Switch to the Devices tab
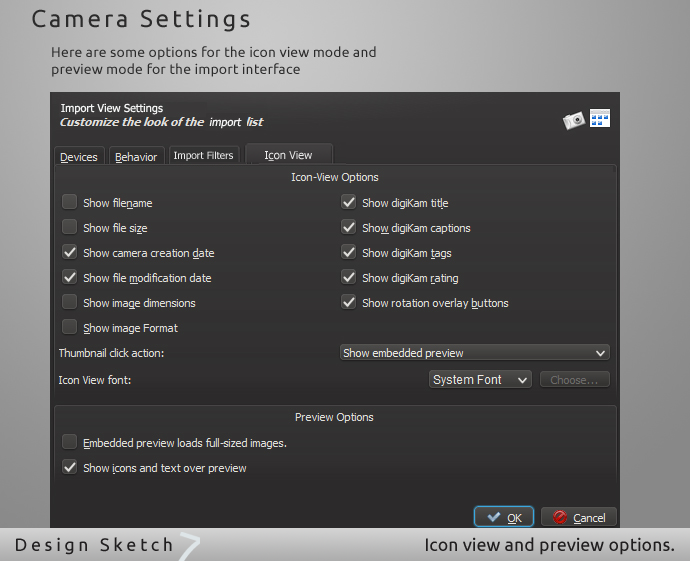Screen dimensions: 690x561 [79, 157]
